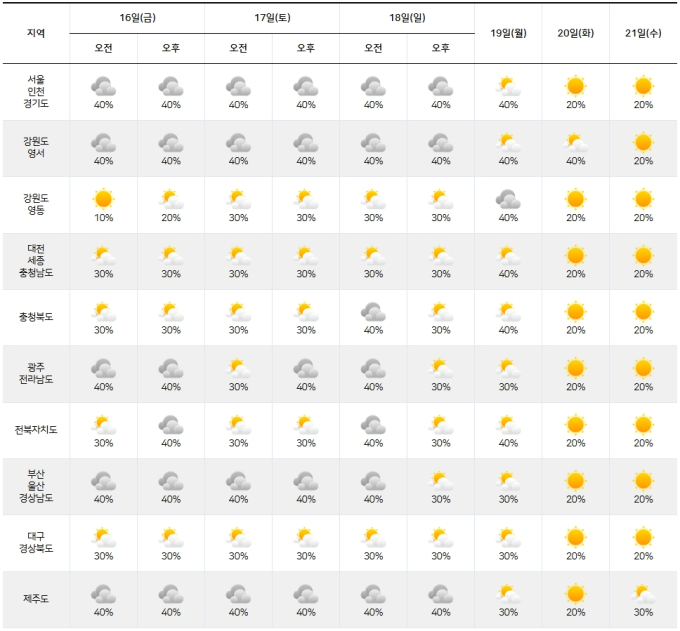680x631 pixels.
Task: Click the 광주 전라남도 region label
Action: pyautogui.click(x=36, y=373)
